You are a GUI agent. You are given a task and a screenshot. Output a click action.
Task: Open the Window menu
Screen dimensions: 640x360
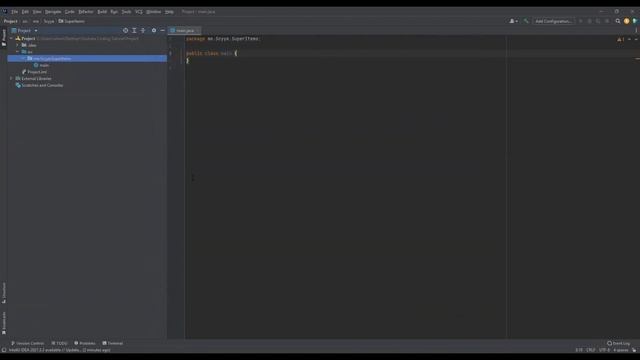[154, 12]
